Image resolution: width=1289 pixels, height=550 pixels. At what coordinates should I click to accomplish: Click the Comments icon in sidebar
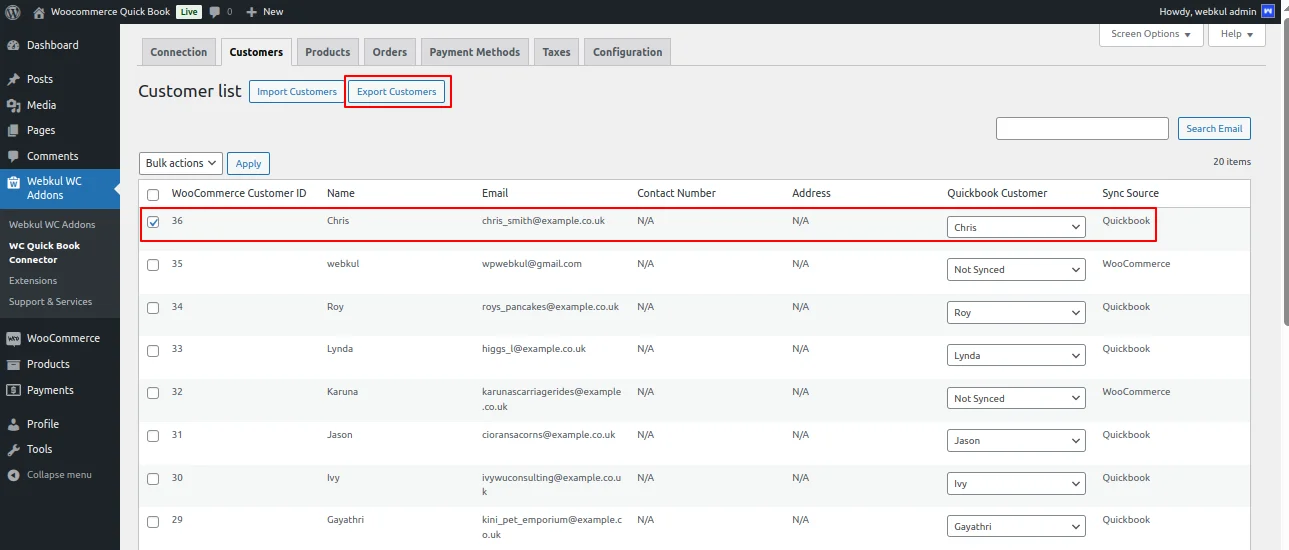[x=14, y=156]
